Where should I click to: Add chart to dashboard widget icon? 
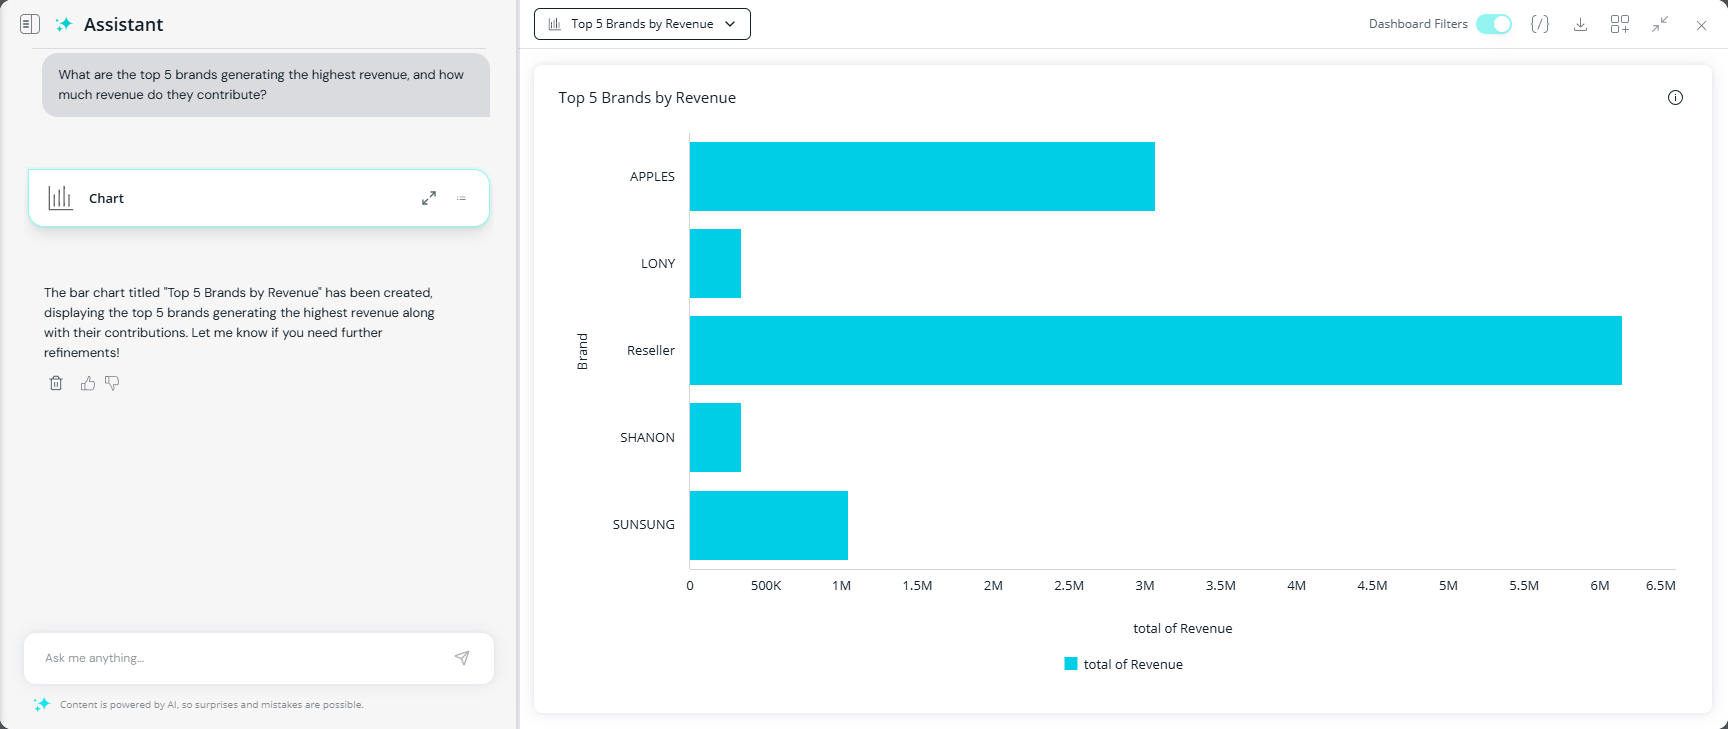click(1620, 24)
